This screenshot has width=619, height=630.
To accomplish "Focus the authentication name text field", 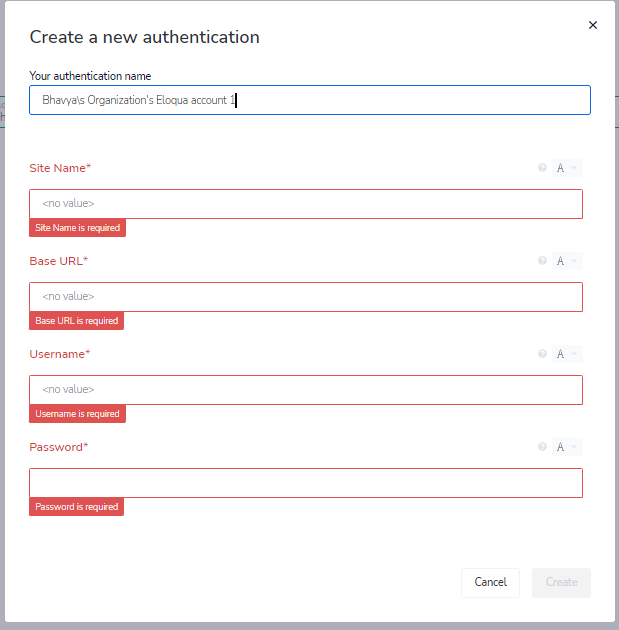I will 310,100.
